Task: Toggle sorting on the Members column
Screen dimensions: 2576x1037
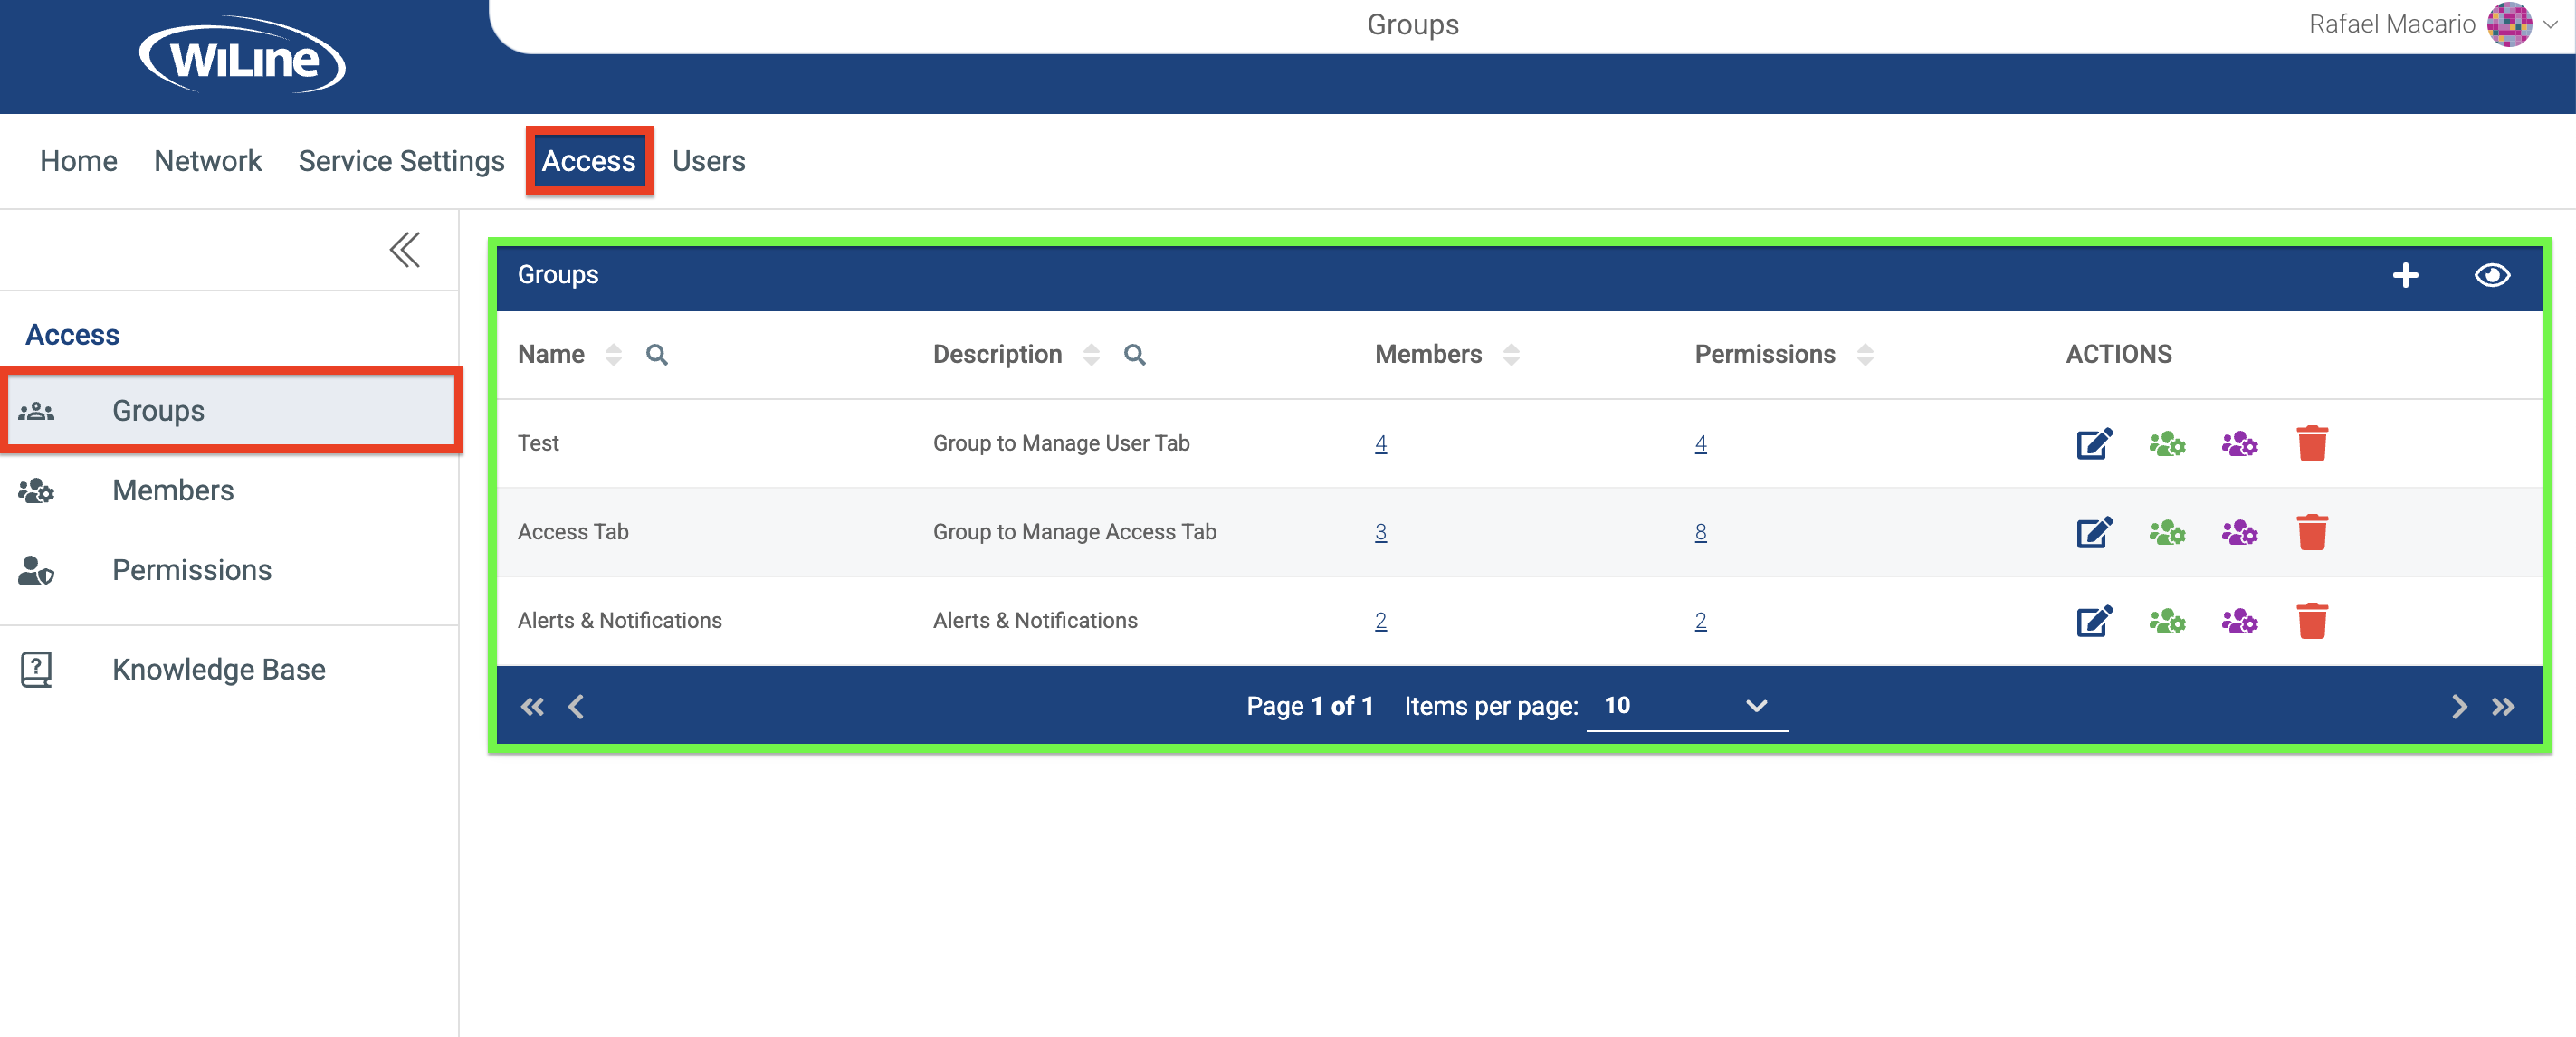Action: click(x=1511, y=354)
